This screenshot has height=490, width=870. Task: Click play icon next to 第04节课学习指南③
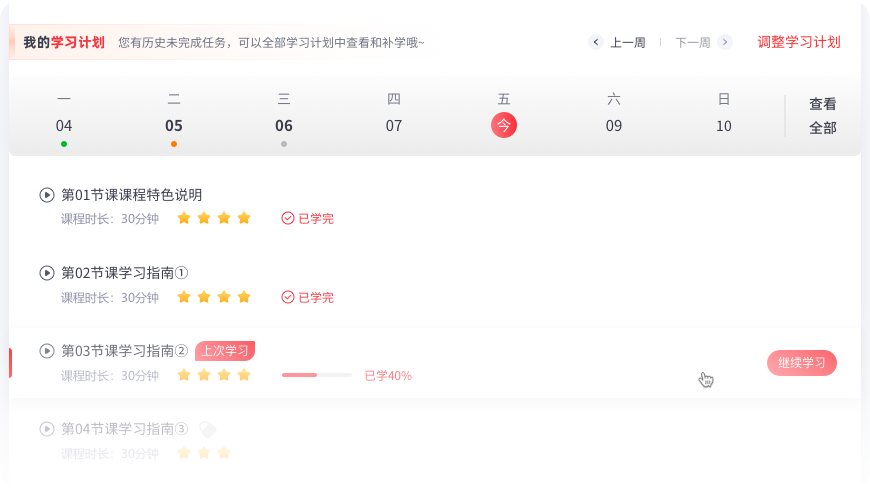(47, 429)
